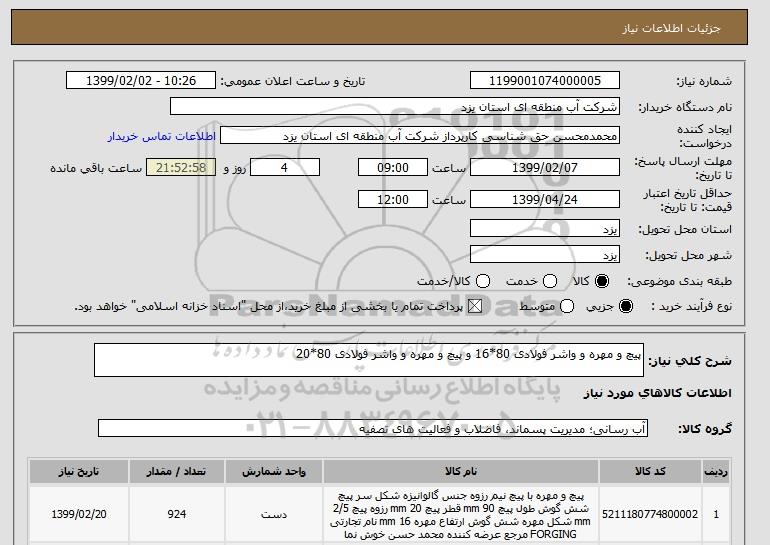Click the announcement date field 1399/02/02 - 10:26
The width and height of the screenshot is (770, 545).
(141, 81)
